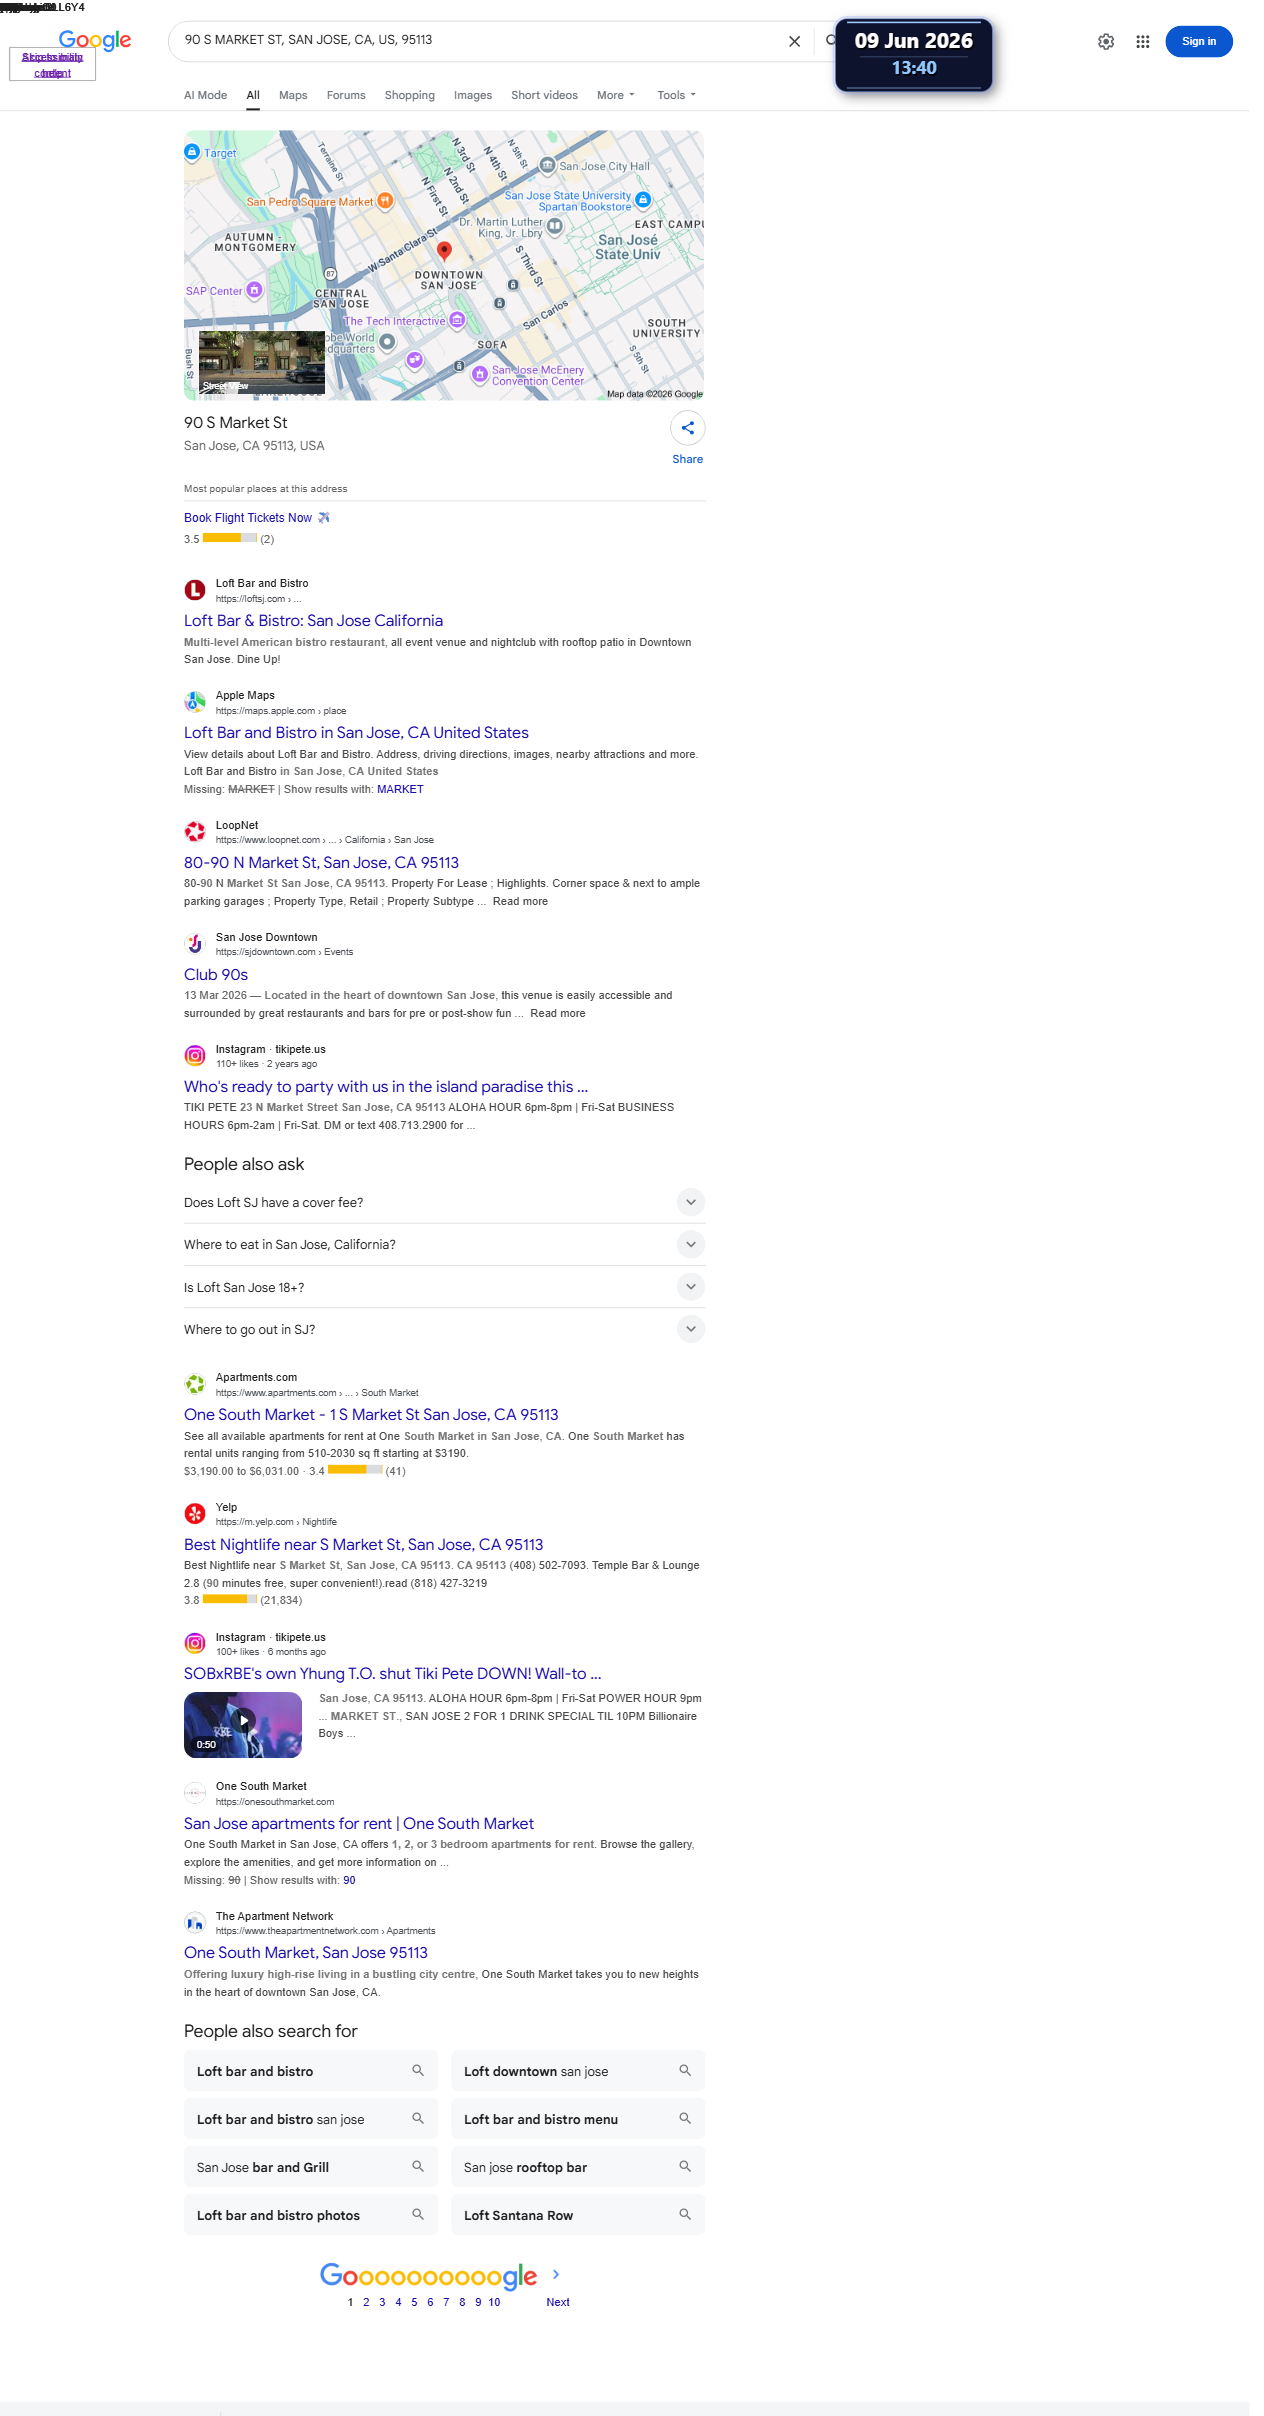Open the Tools dropdown
The image size is (1264, 2416).
coord(676,95)
